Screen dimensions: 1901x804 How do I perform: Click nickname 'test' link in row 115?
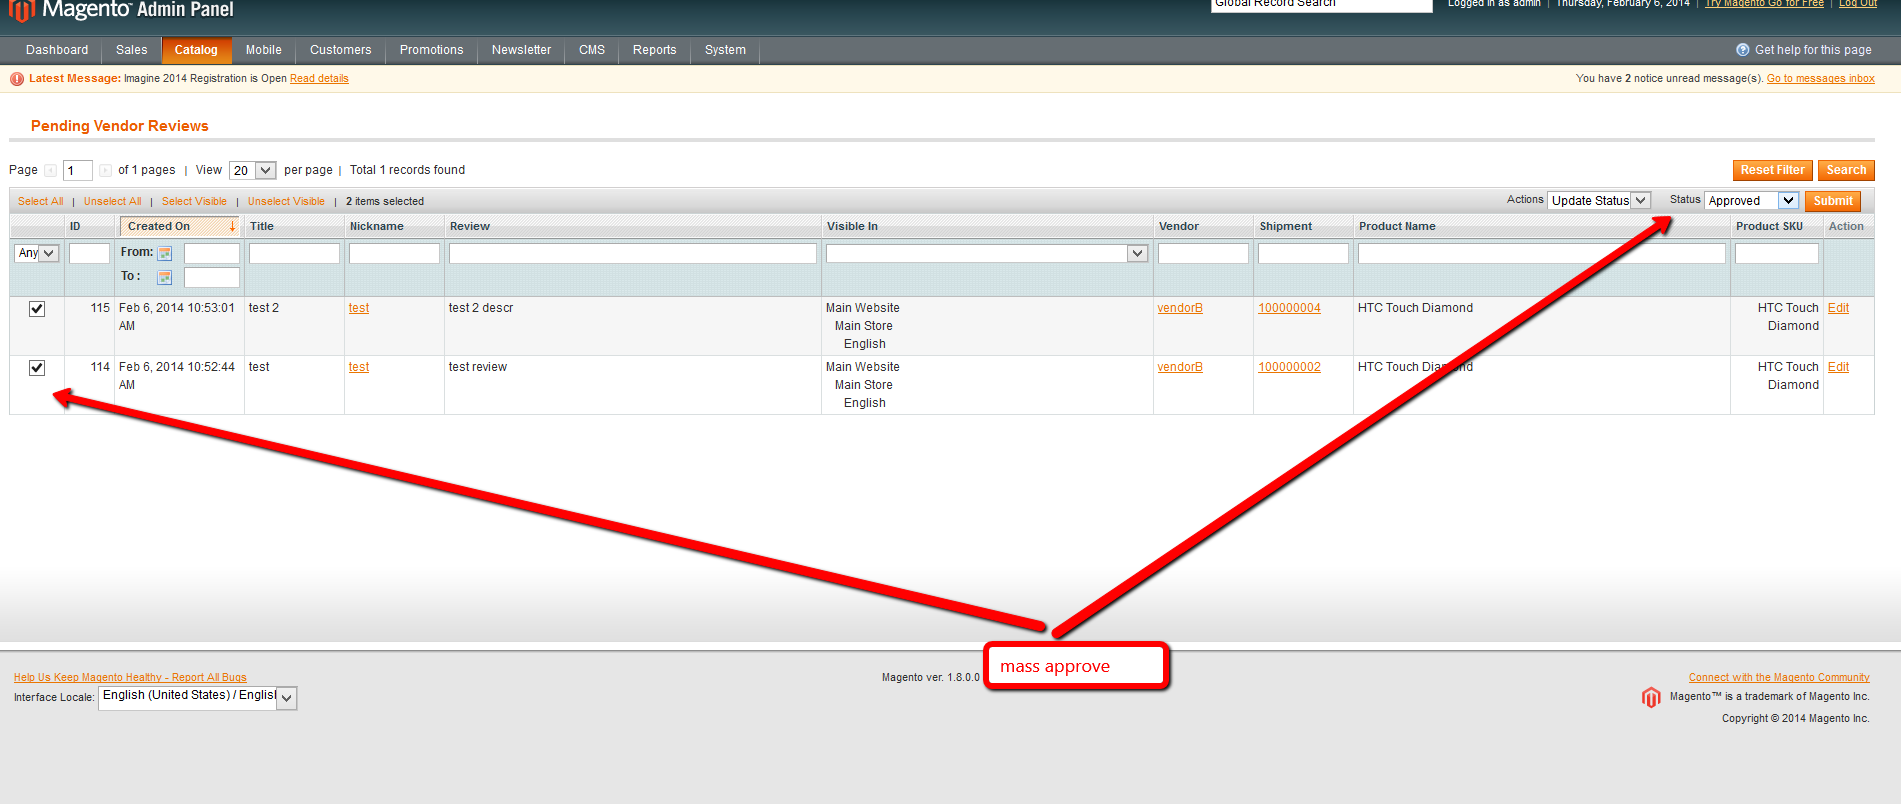[x=359, y=309]
